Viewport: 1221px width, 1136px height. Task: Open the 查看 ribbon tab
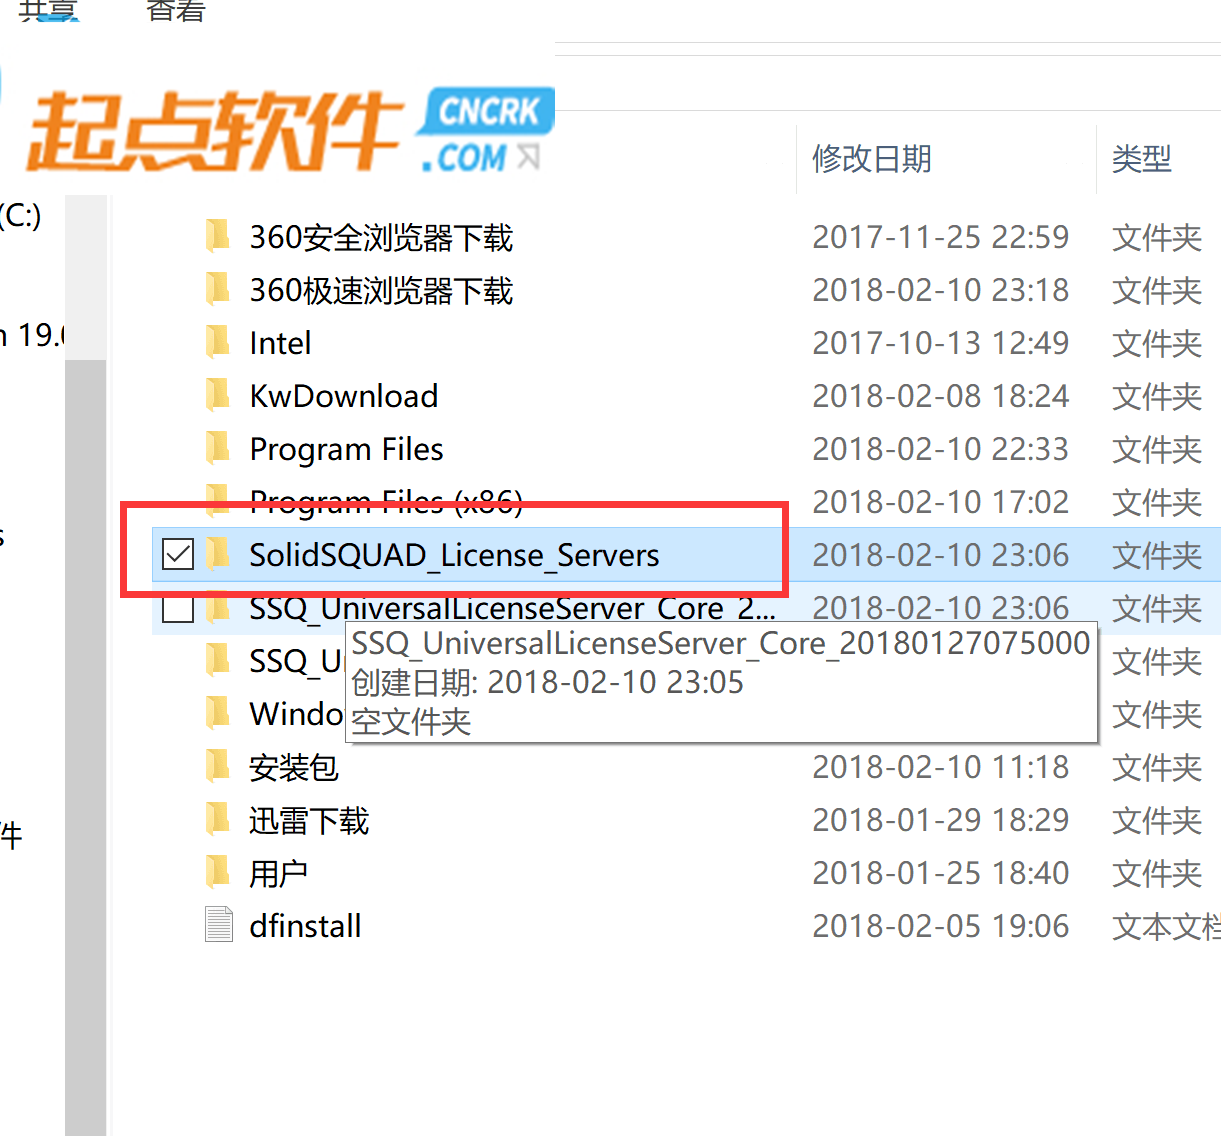(x=175, y=10)
